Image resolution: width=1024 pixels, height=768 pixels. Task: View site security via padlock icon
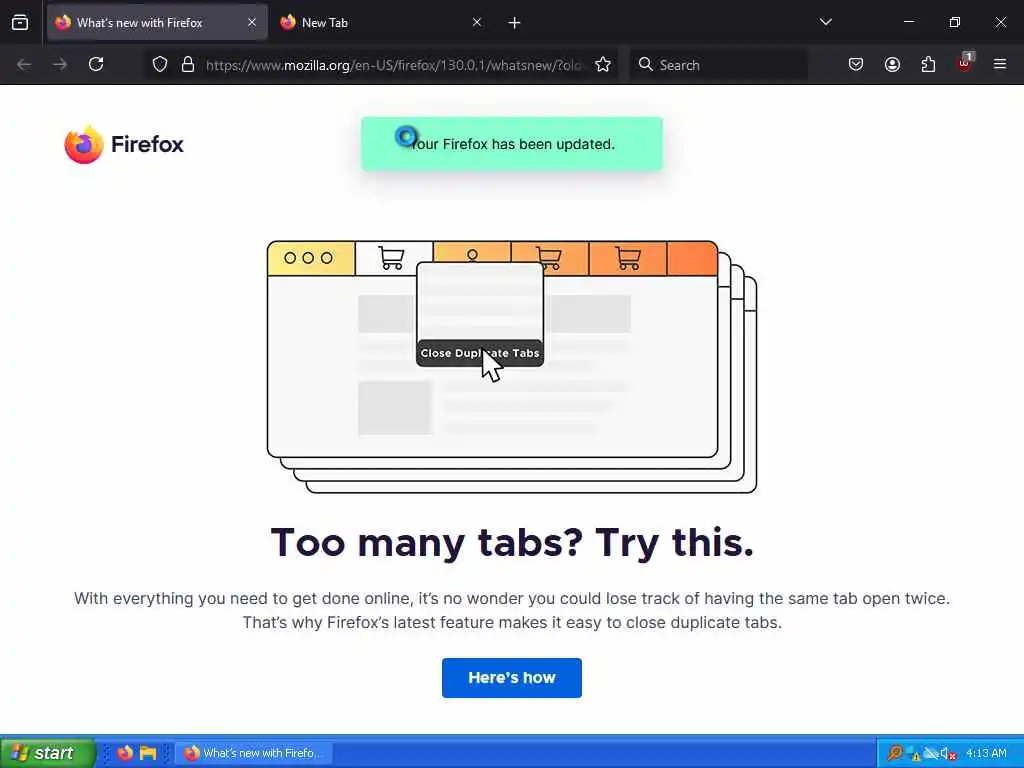pos(188,64)
